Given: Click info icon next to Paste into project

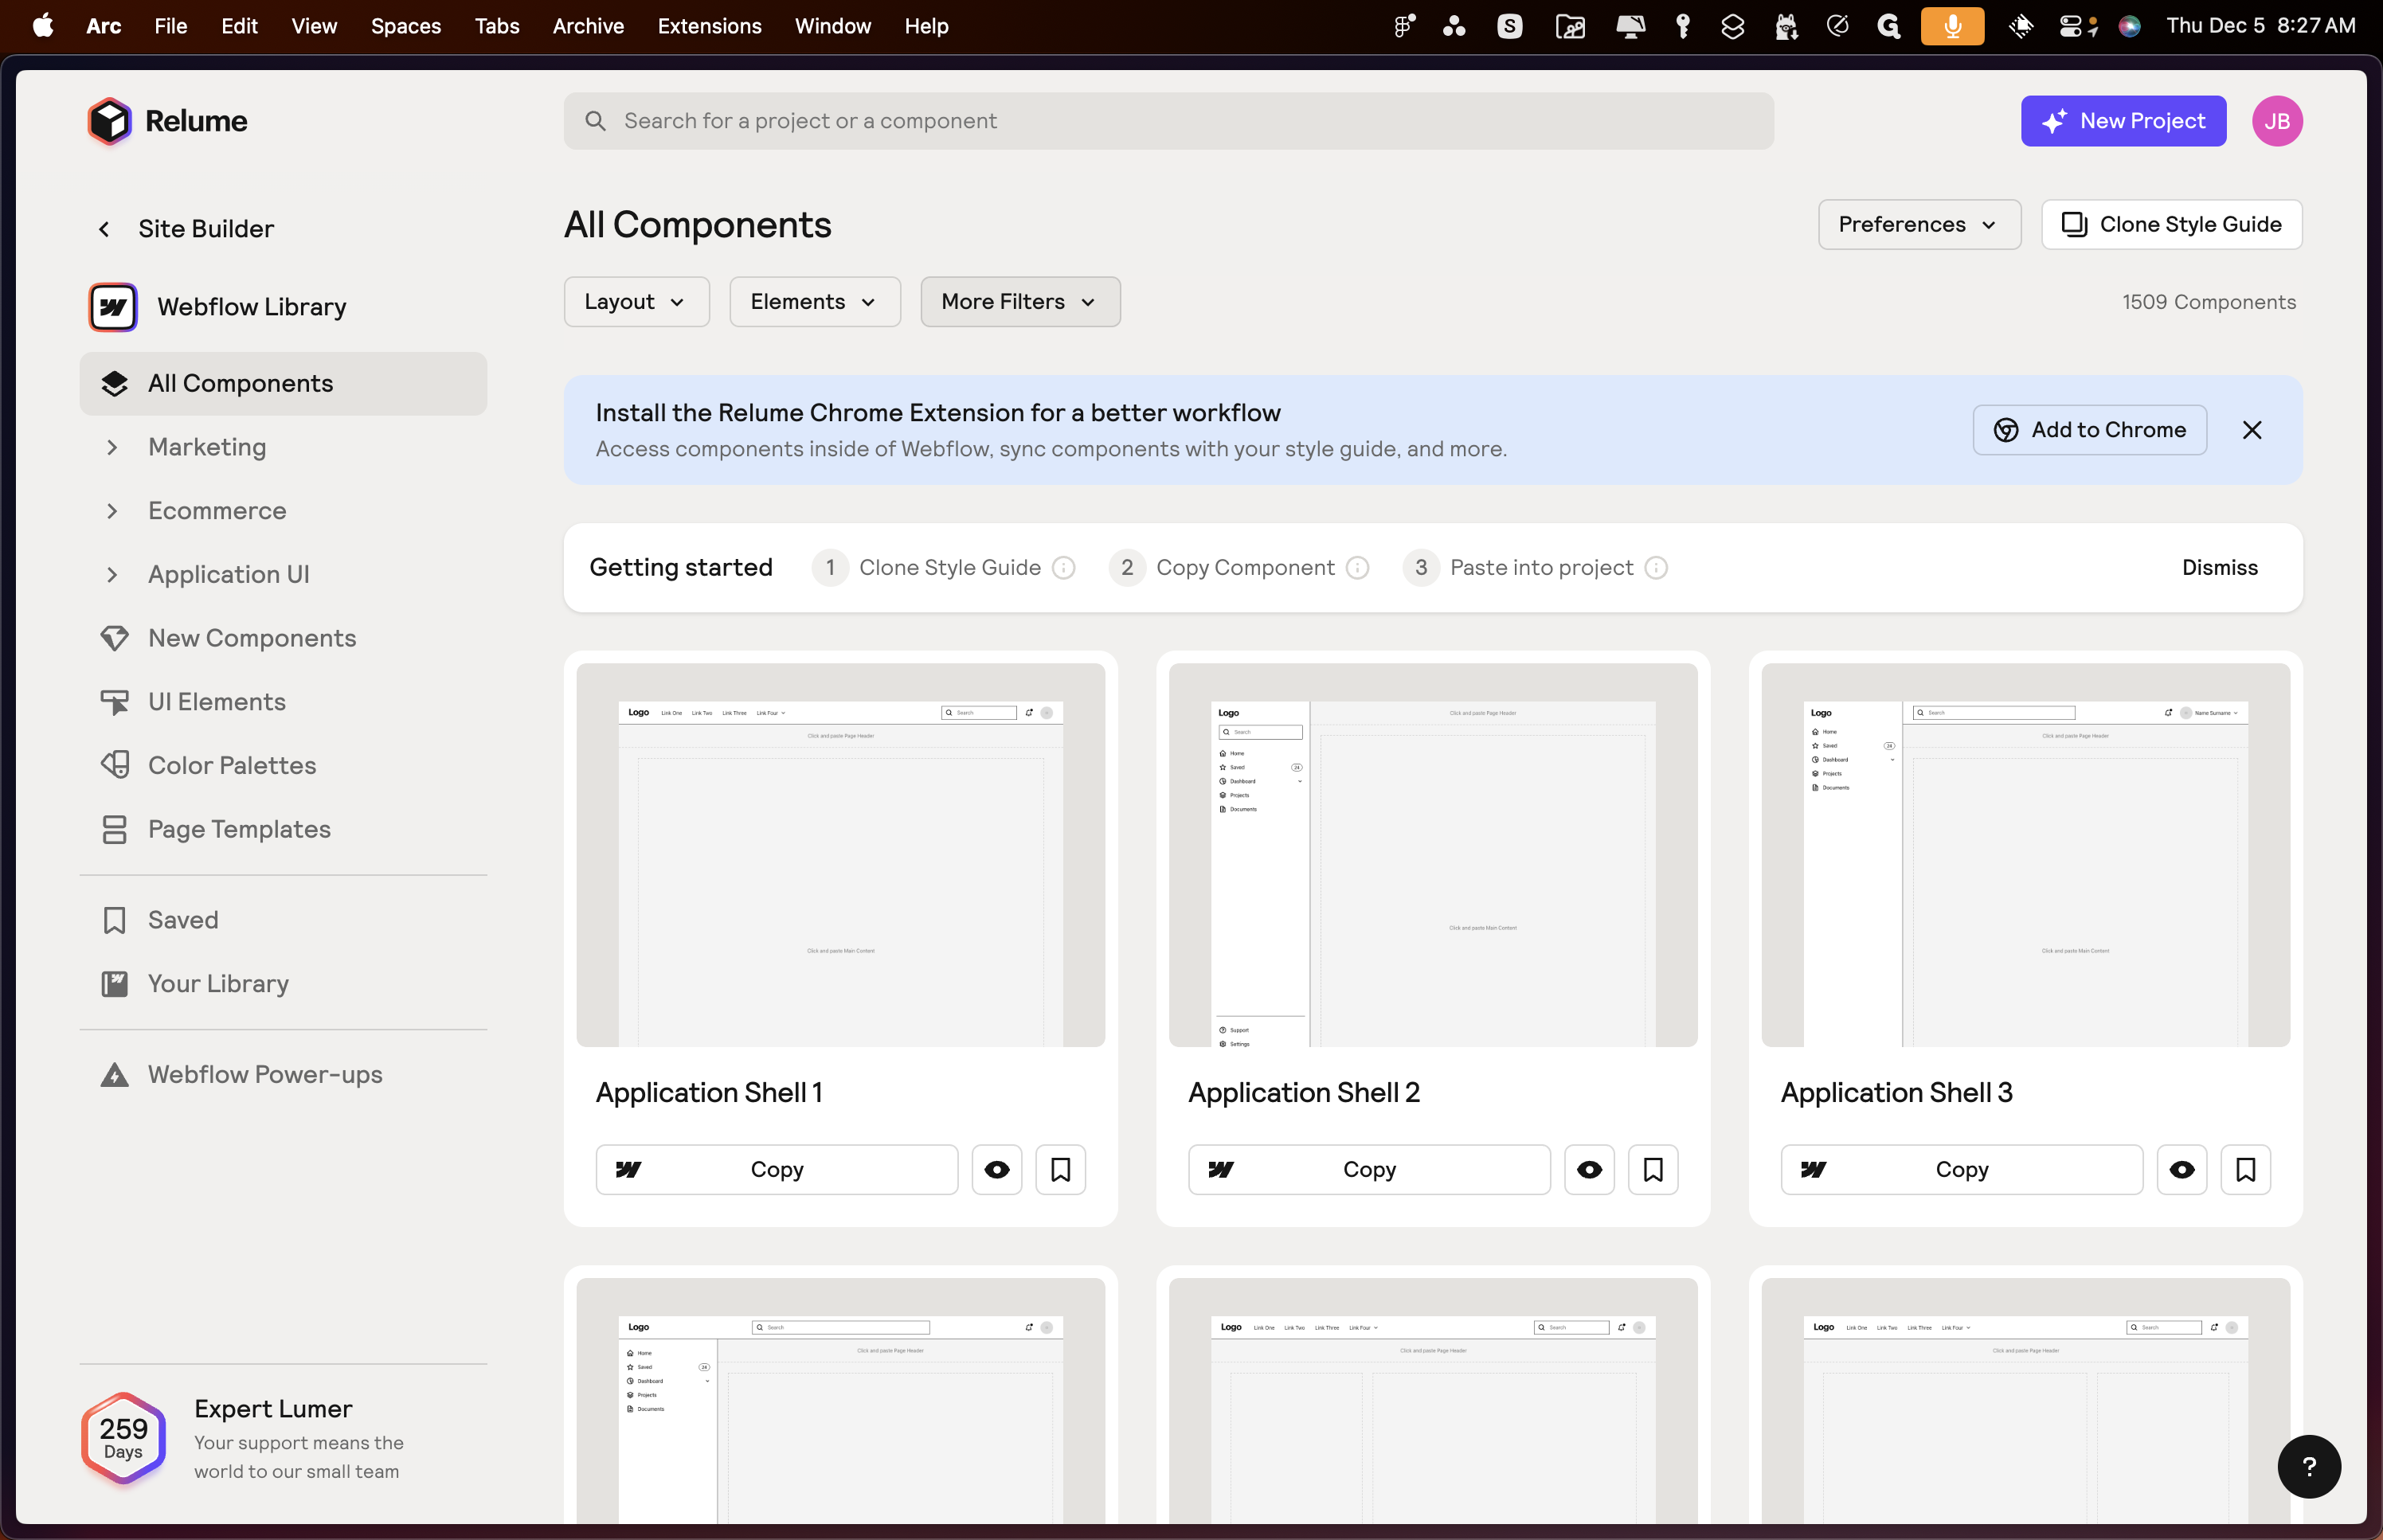Looking at the screenshot, I should pyautogui.click(x=1656, y=568).
